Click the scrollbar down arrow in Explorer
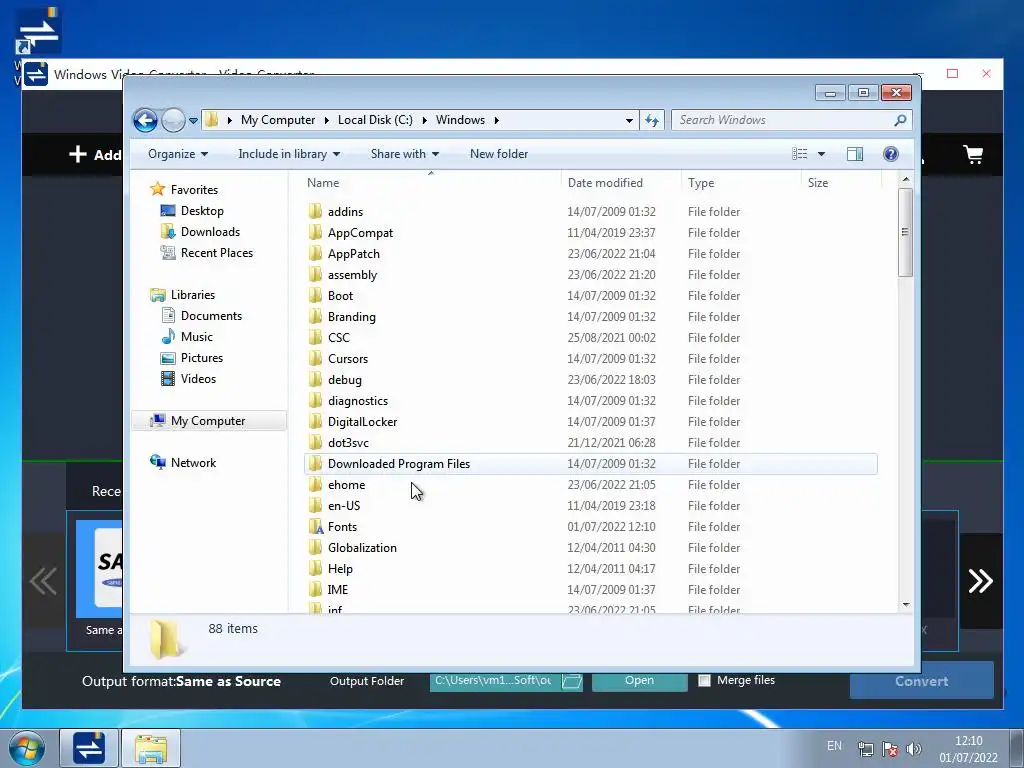Viewport: 1024px width, 768px height. click(906, 605)
